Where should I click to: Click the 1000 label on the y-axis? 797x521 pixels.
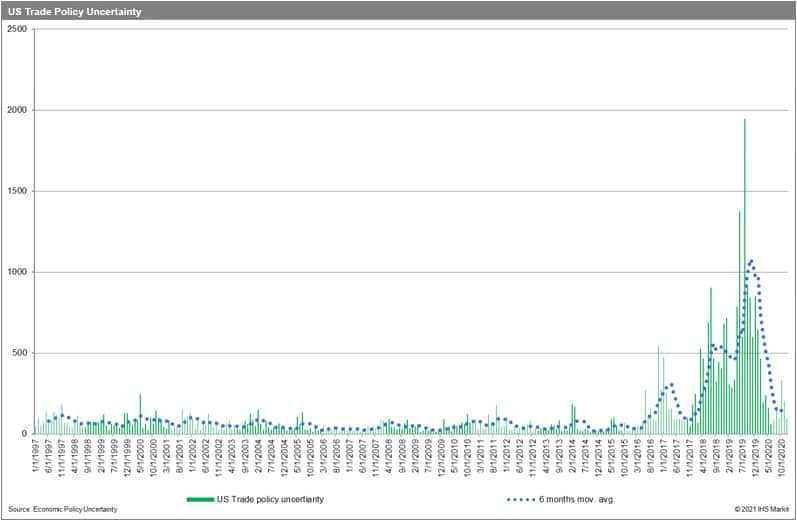(x=18, y=272)
